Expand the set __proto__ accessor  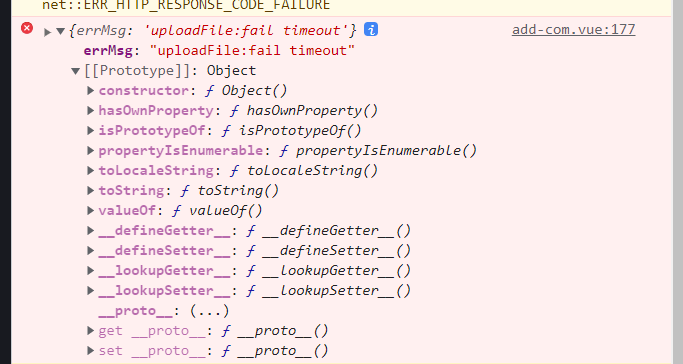[x=90, y=351]
